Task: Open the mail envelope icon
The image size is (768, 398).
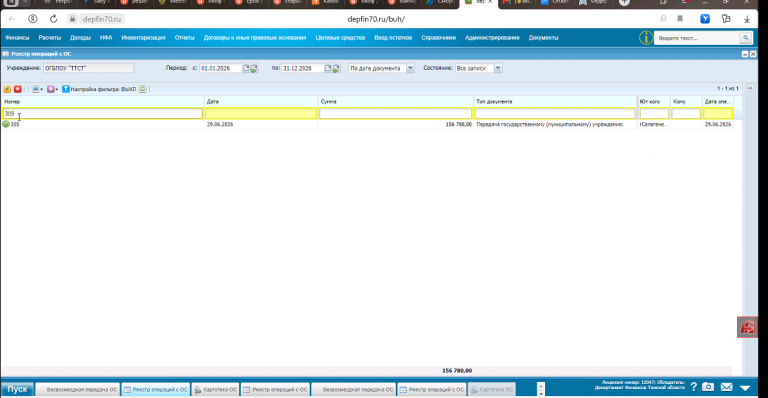Action: tap(726, 387)
